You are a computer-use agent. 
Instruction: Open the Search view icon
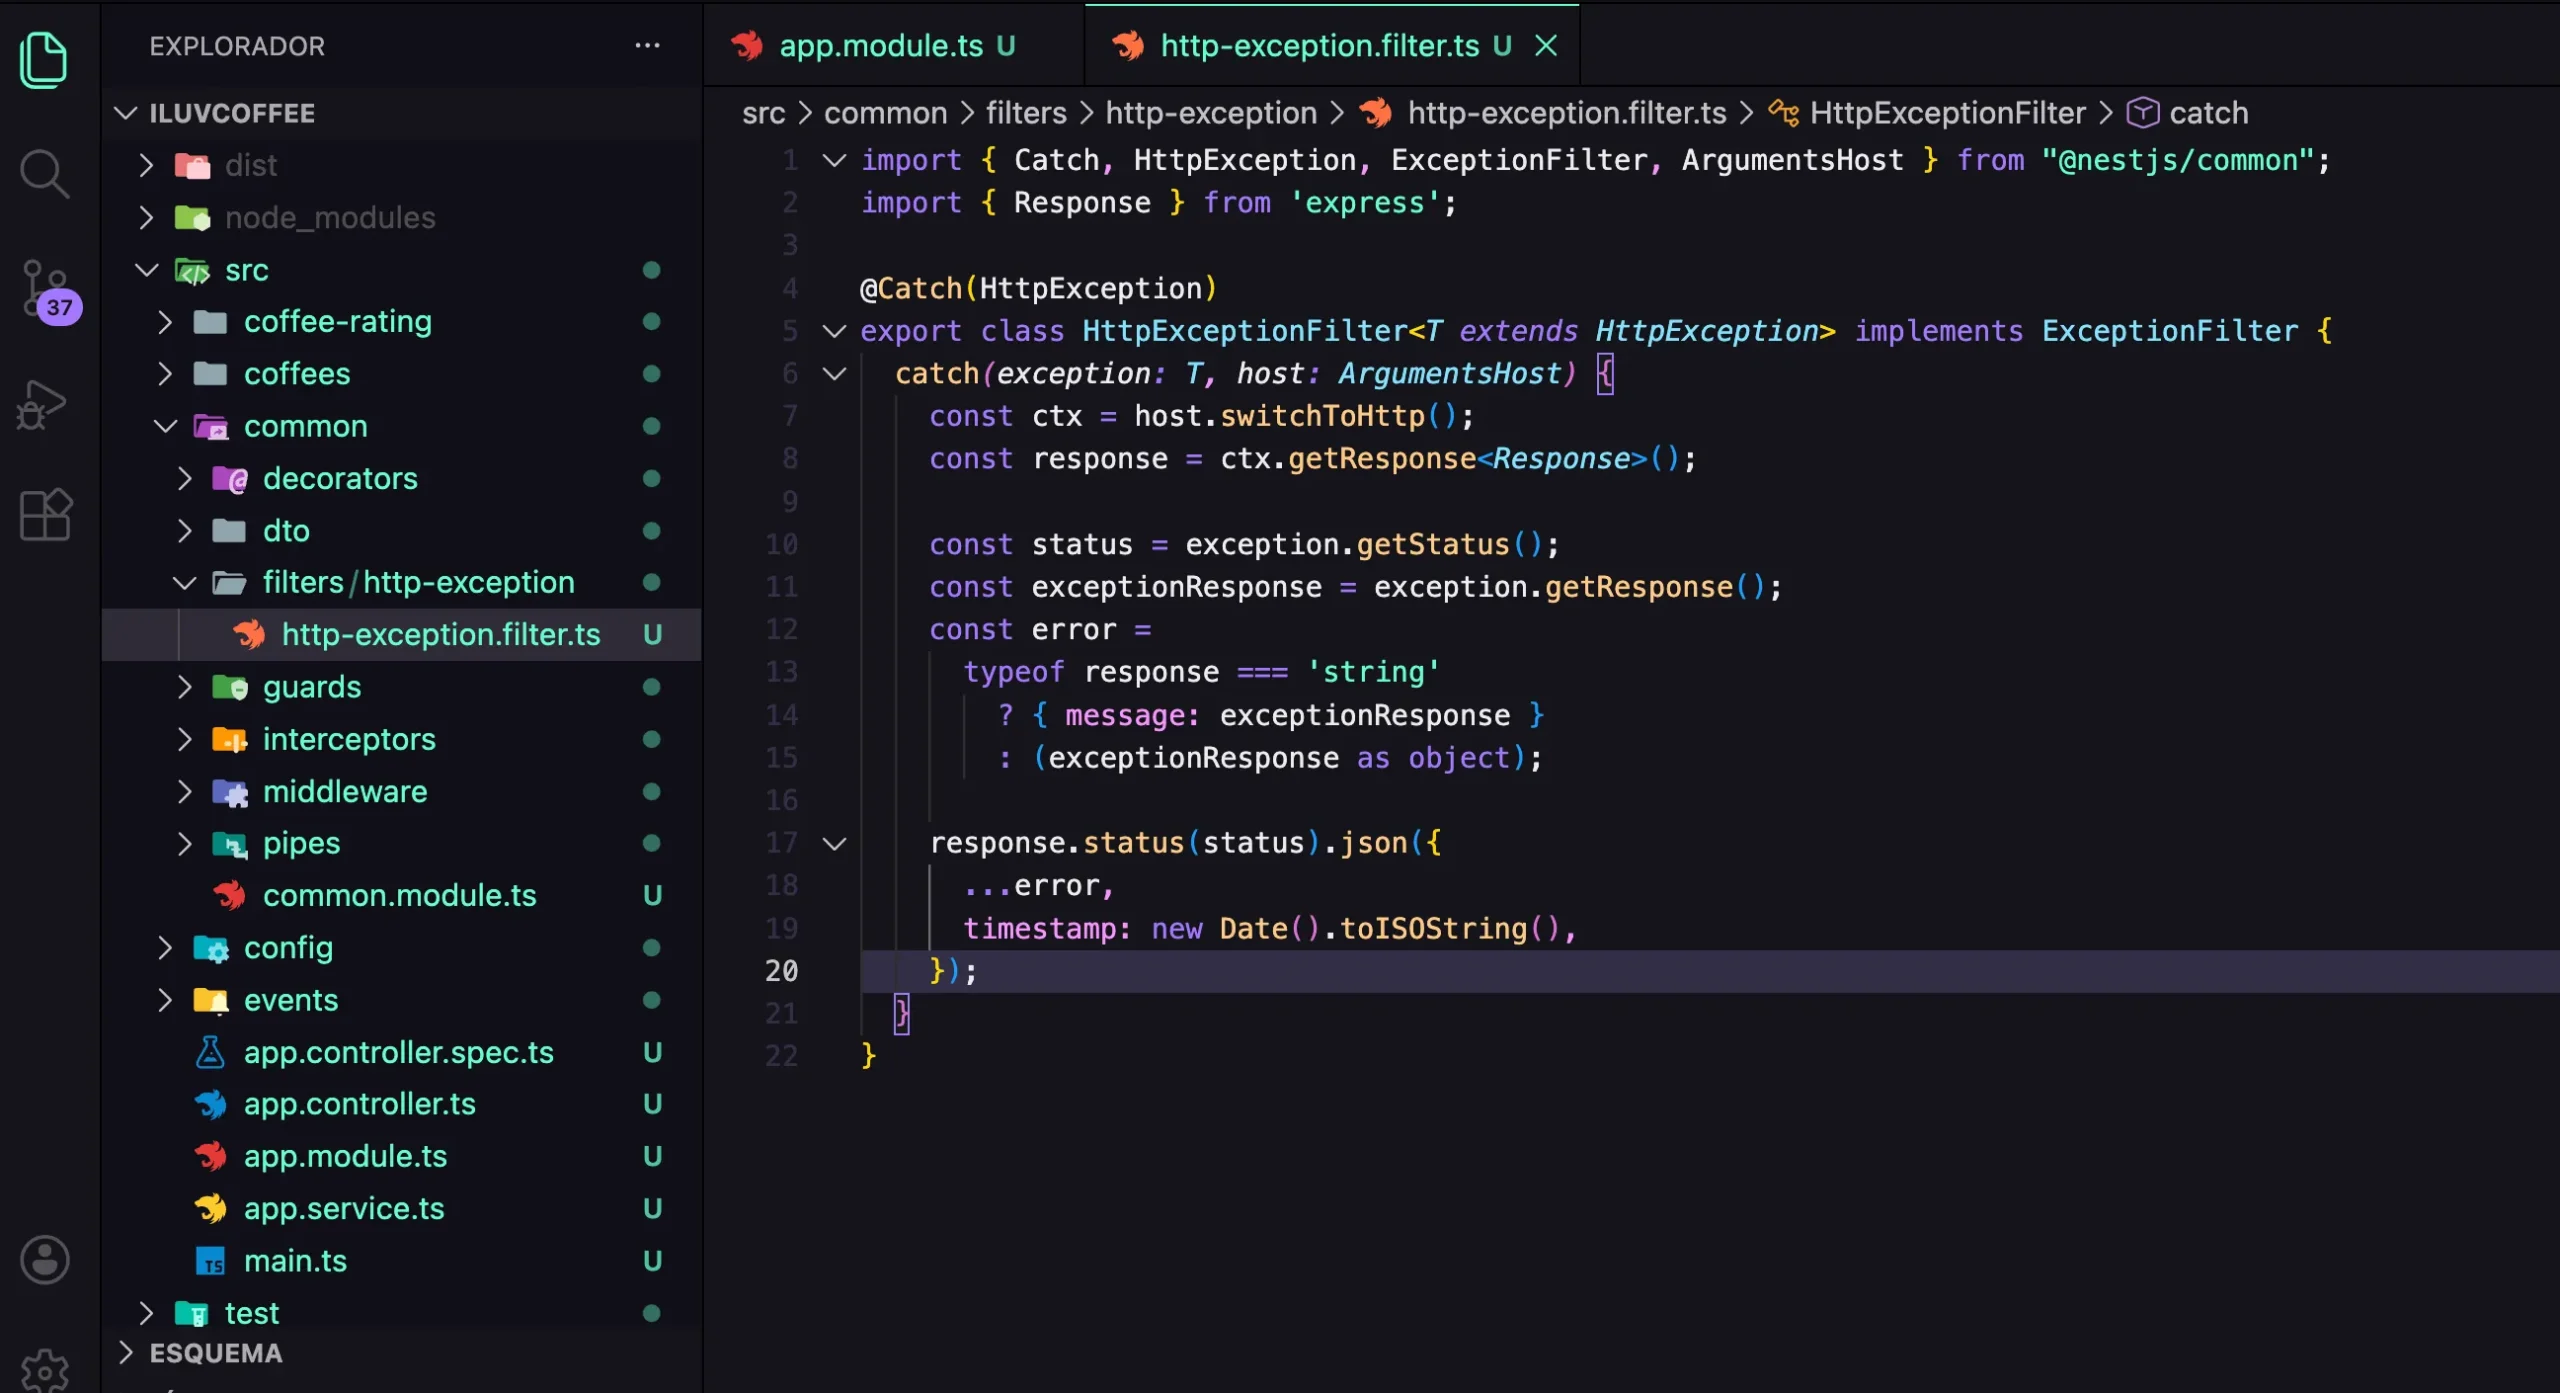click(x=44, y=174)
